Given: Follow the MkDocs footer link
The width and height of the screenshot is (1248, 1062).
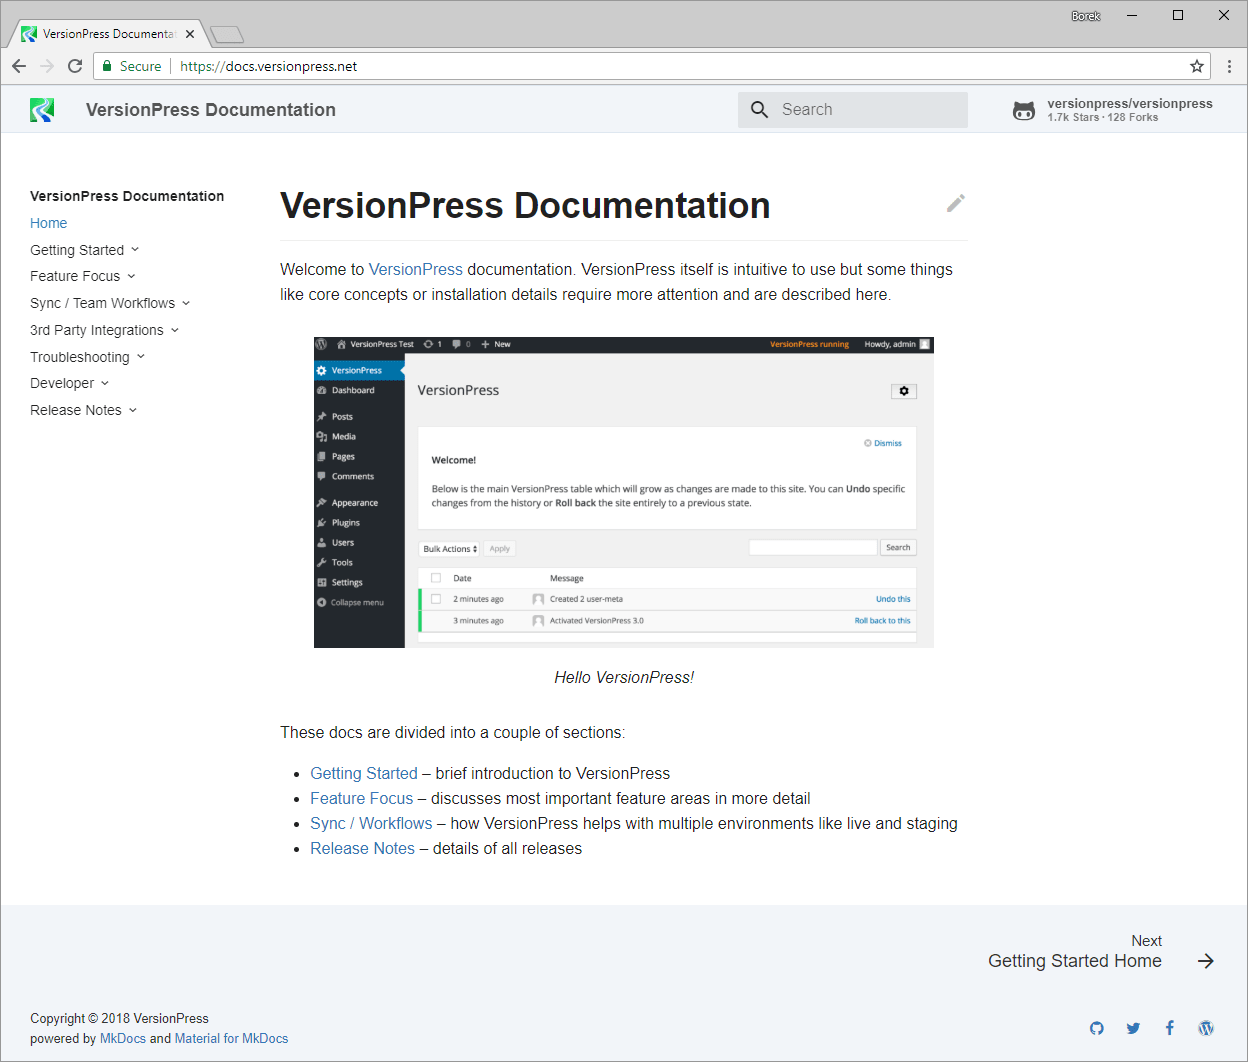Looking at the screenshot, I should click(123, 1038).
